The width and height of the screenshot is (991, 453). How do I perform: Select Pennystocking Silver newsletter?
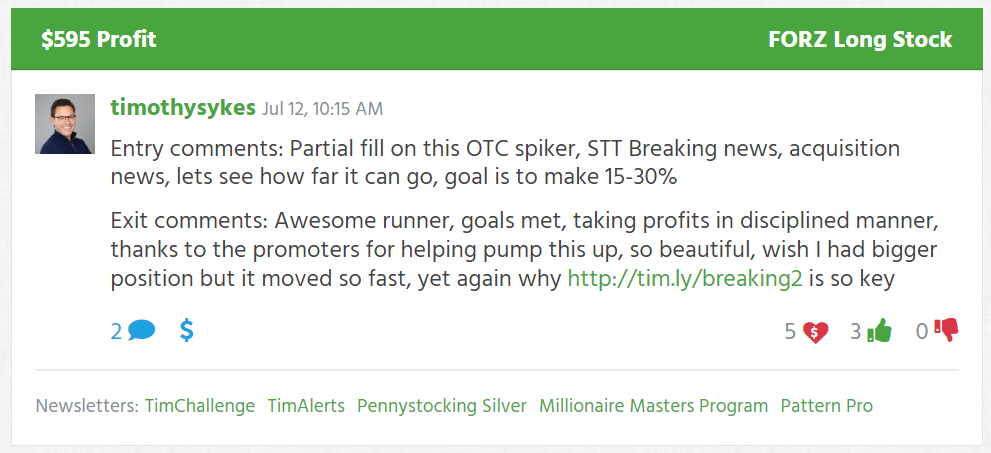coord(442,406)
